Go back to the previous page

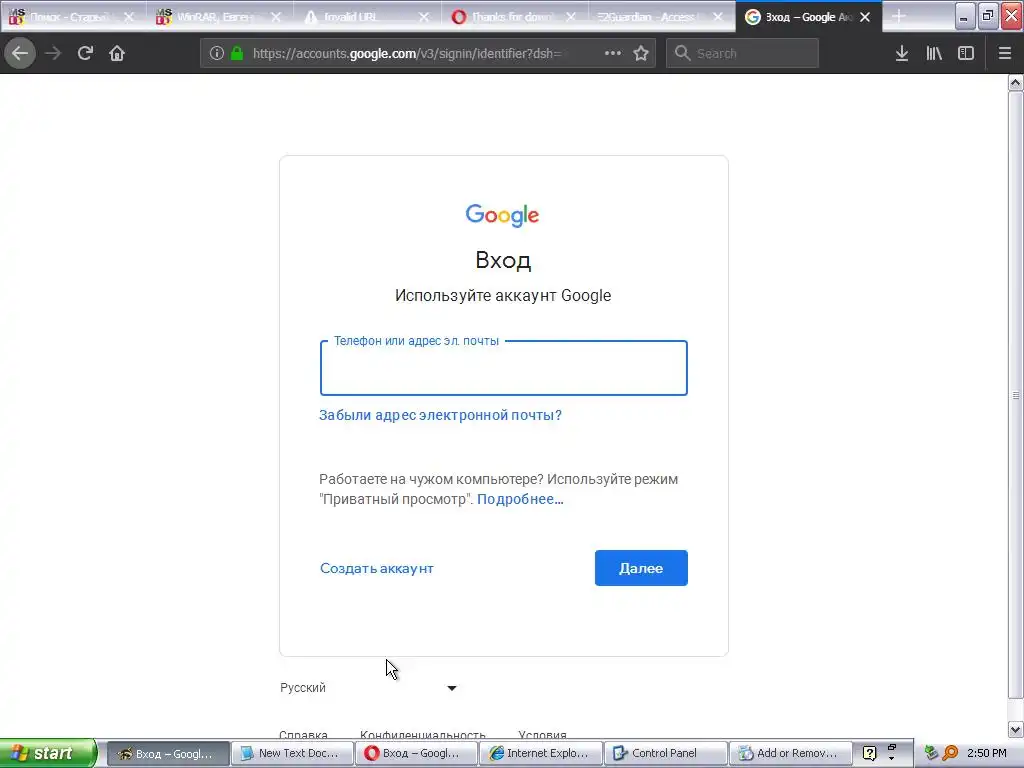[20, 54]
